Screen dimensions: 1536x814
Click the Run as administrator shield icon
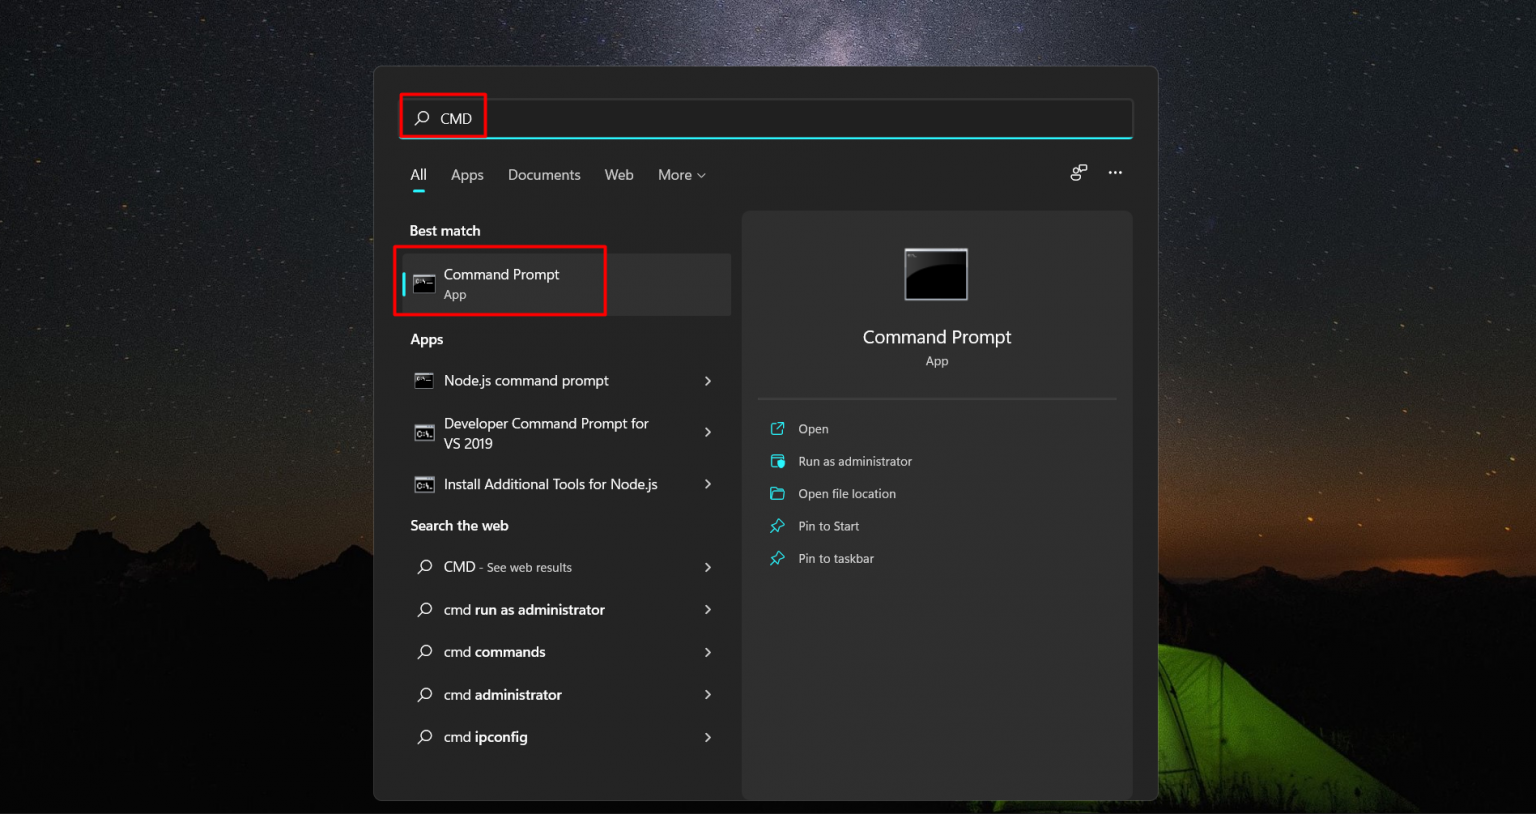tap(777, 461)
